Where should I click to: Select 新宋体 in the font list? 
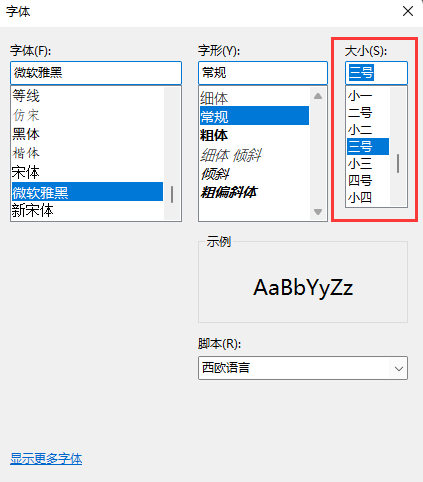click(x=87, y=211)
